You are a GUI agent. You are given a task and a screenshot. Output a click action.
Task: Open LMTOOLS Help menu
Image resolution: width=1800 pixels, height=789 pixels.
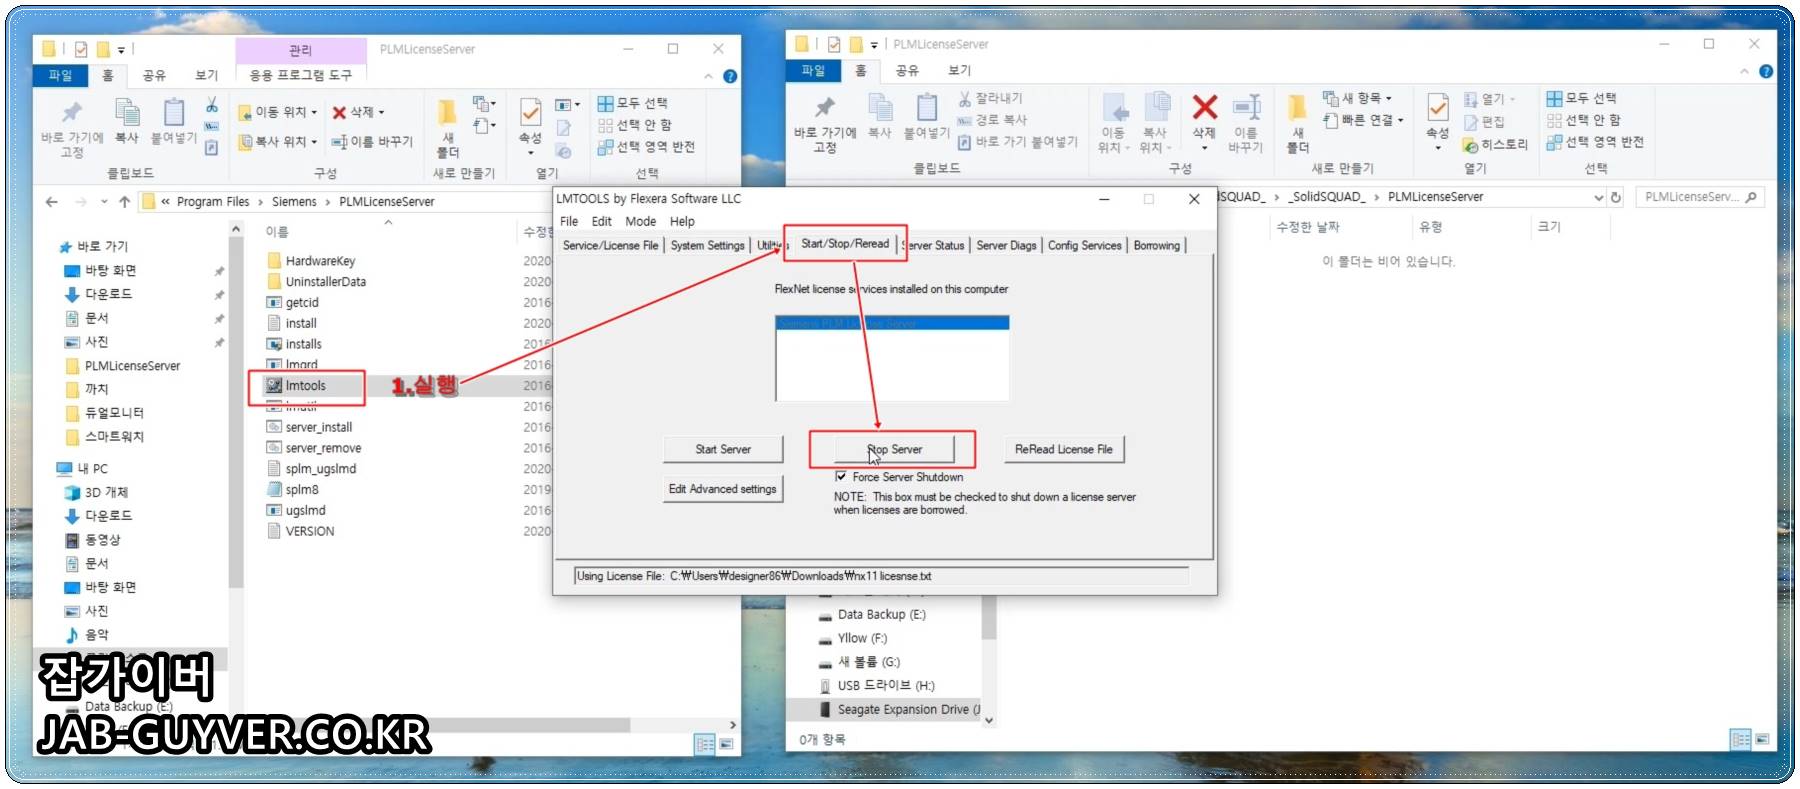[x=682, y=222]
